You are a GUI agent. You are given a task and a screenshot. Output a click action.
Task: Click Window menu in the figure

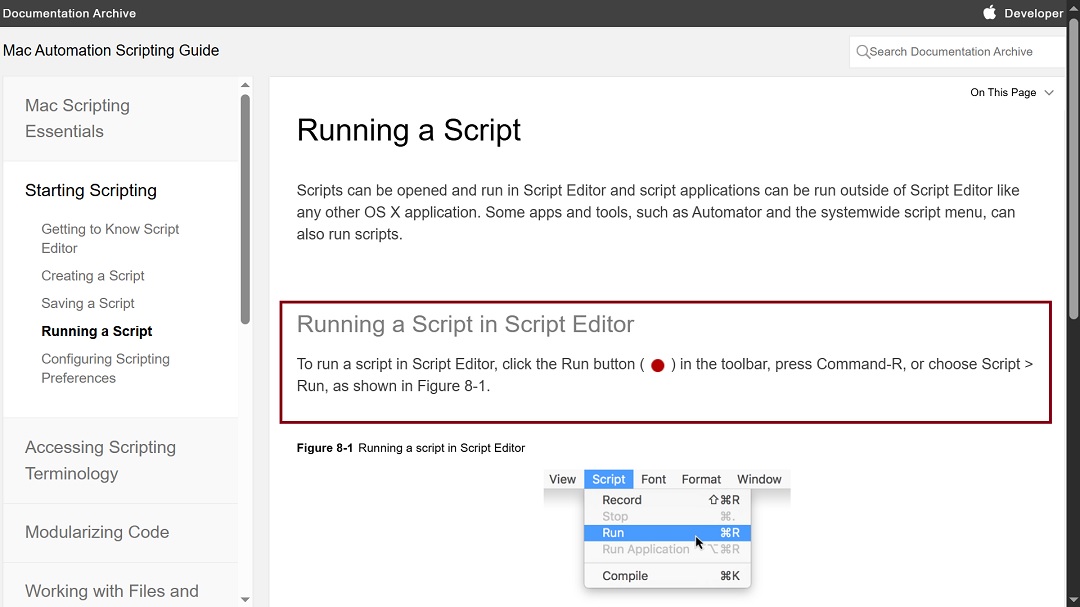click(759, 480)
